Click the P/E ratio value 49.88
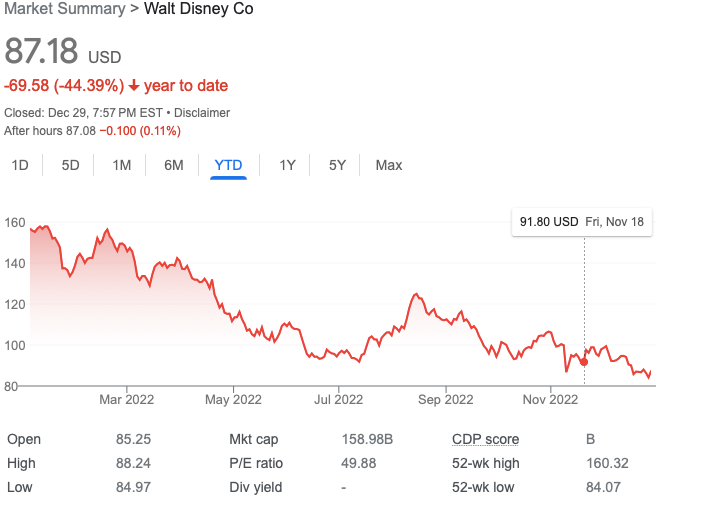 358,463
